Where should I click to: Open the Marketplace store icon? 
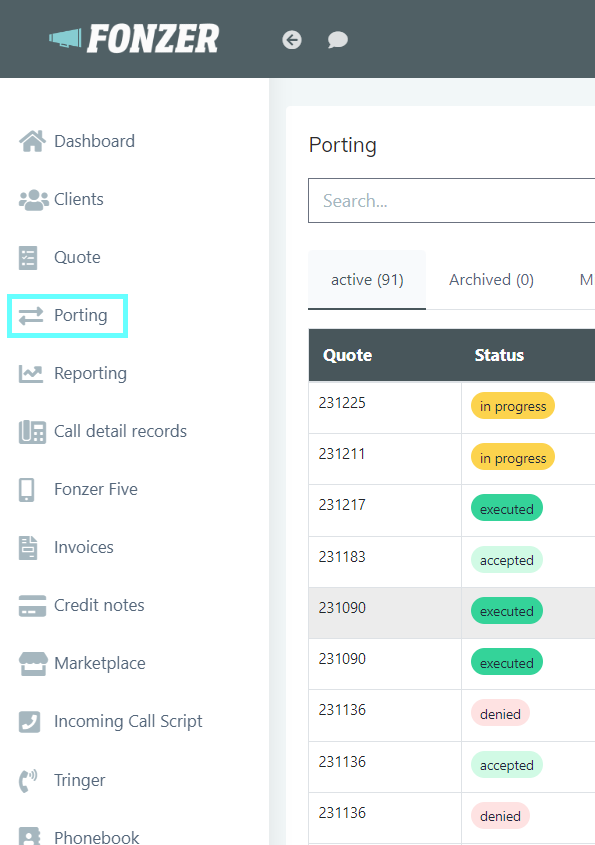[x=33, y=663]
